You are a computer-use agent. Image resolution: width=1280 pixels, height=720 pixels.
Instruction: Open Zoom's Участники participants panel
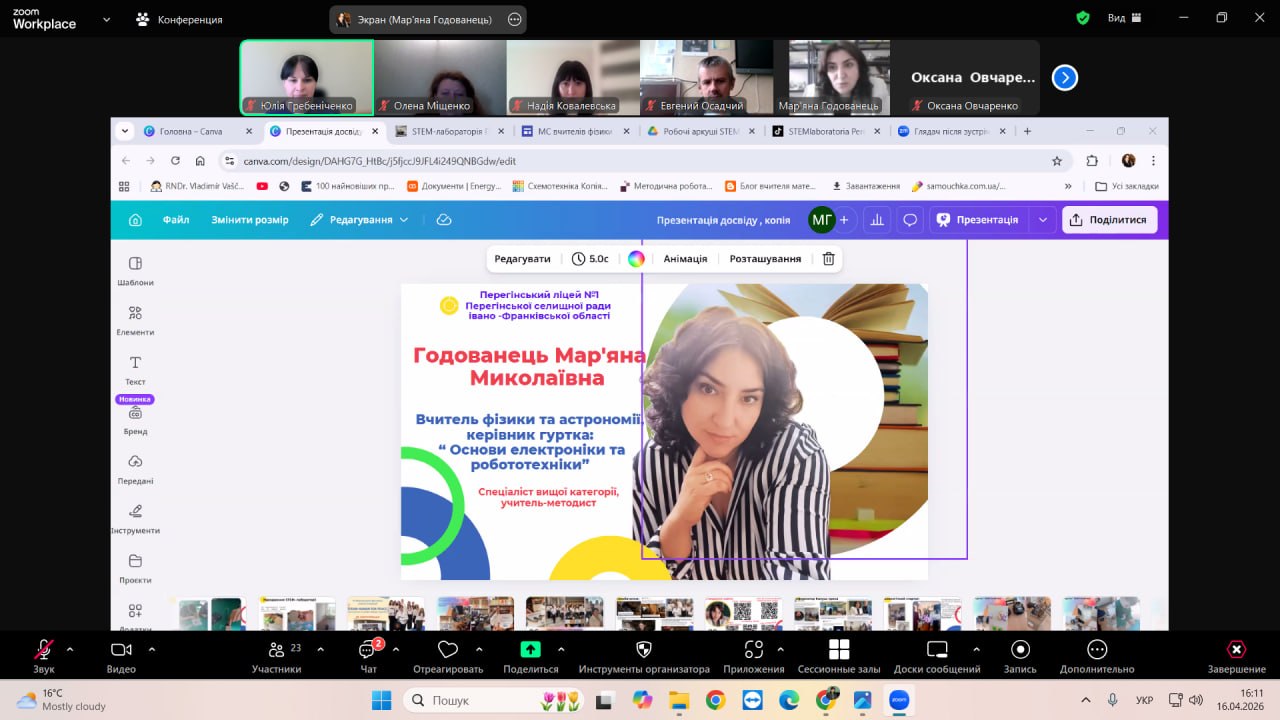click(276, 651)
